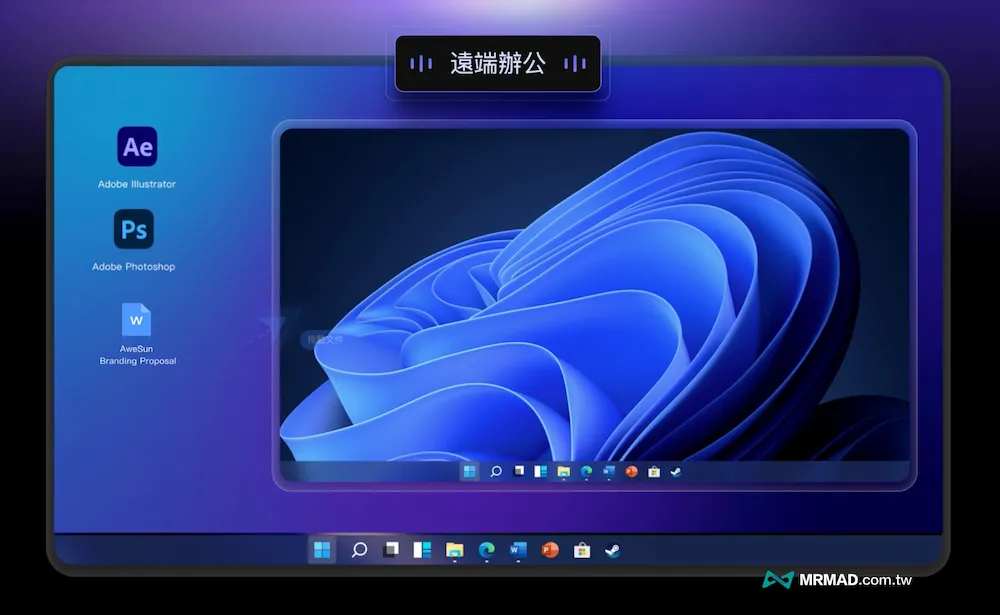Viewport: 1000px width, 615px height.
Task: Open Microsoft Store on the outer taskbar
Action: 582,549
